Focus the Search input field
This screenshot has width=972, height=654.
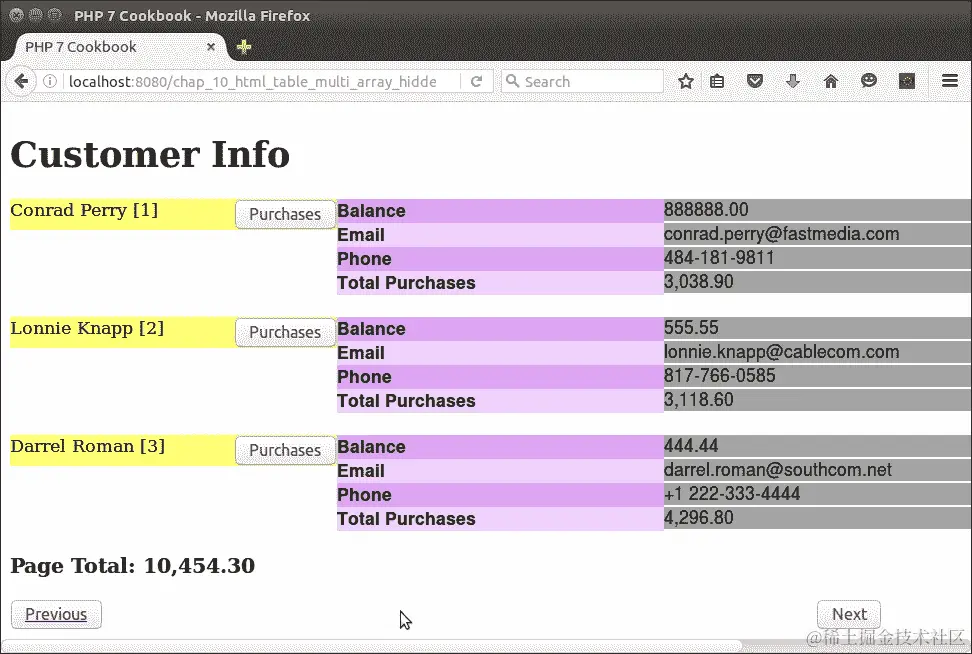point(582,81)
